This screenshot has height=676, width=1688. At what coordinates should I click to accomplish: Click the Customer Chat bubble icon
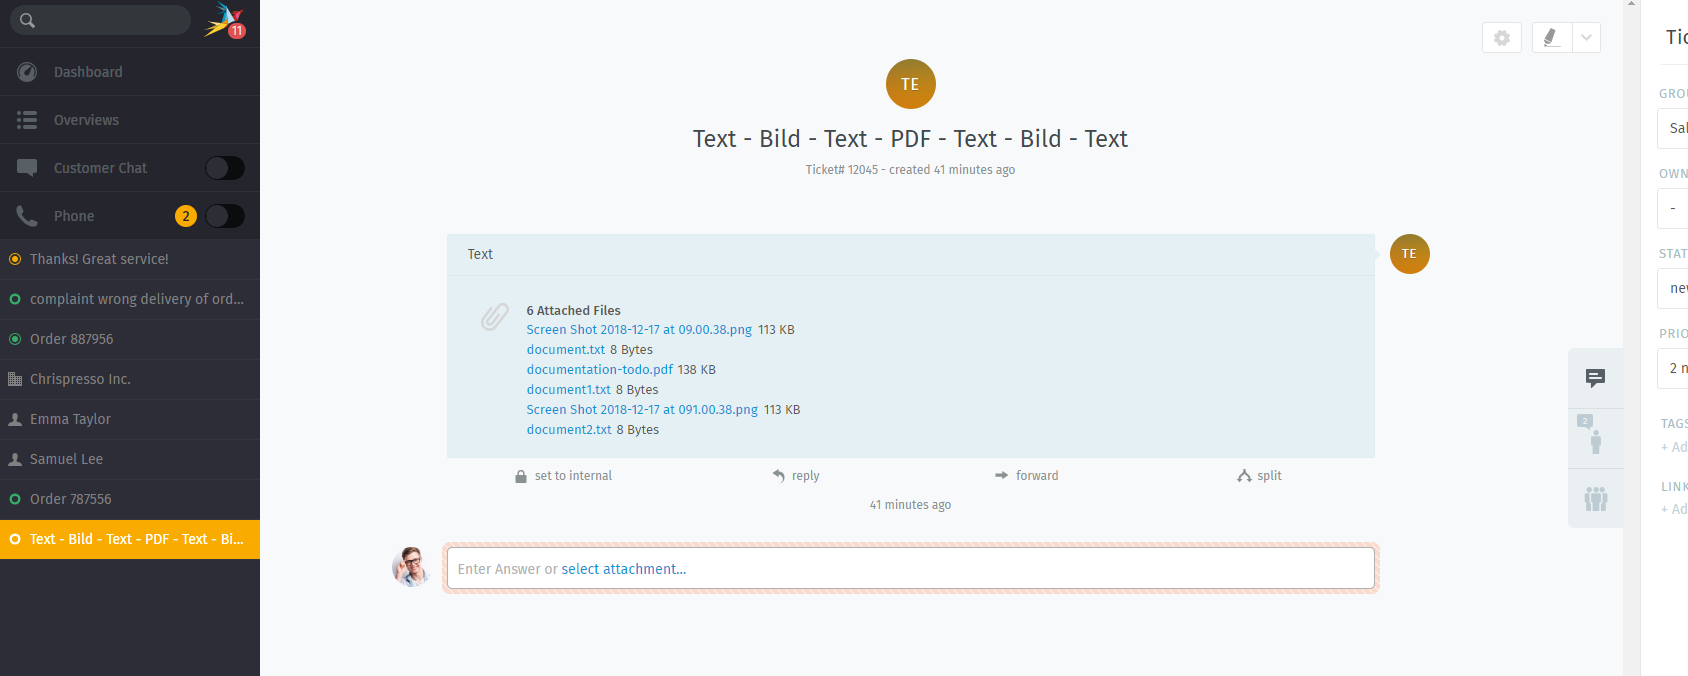pyautogui.click(x=27, y=168)
